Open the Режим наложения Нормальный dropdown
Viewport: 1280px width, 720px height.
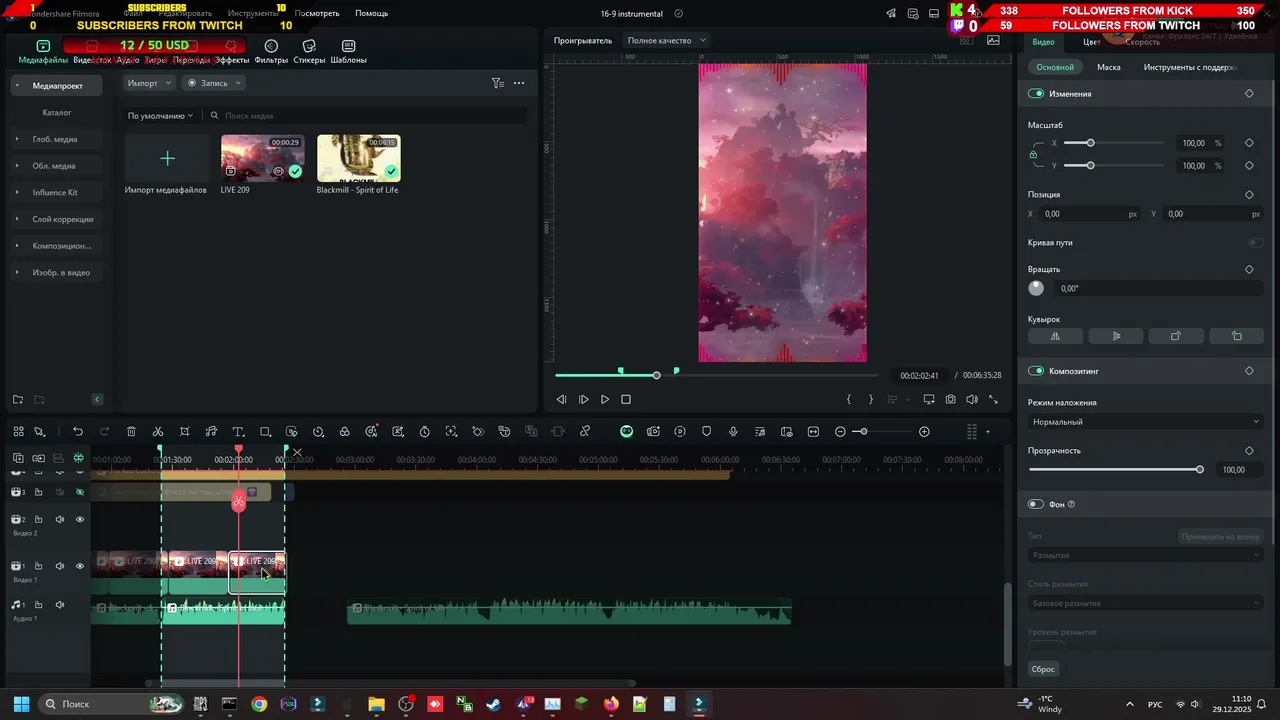(1145, 422)
